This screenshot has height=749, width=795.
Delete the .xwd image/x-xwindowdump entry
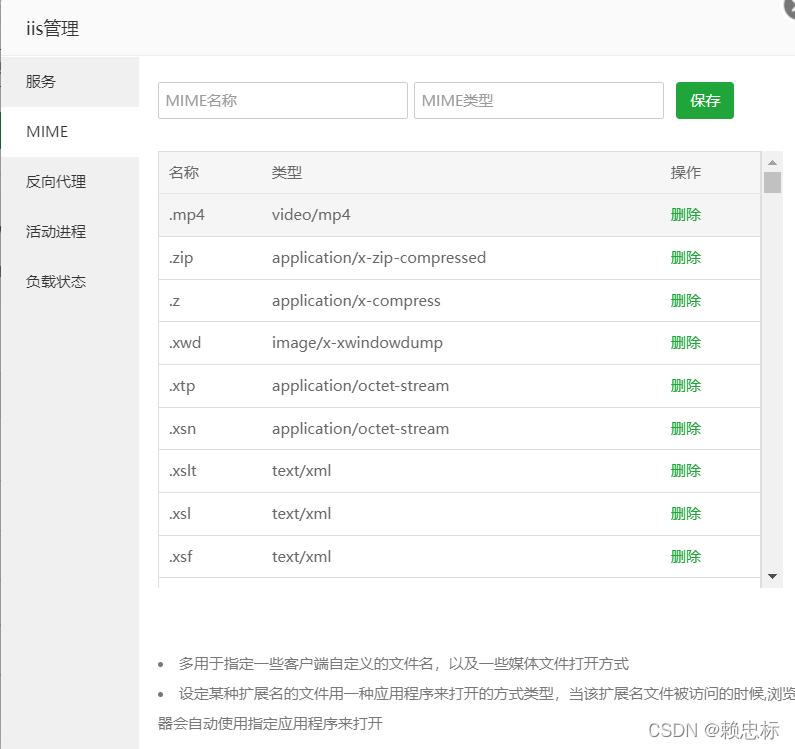pos(685,343)
